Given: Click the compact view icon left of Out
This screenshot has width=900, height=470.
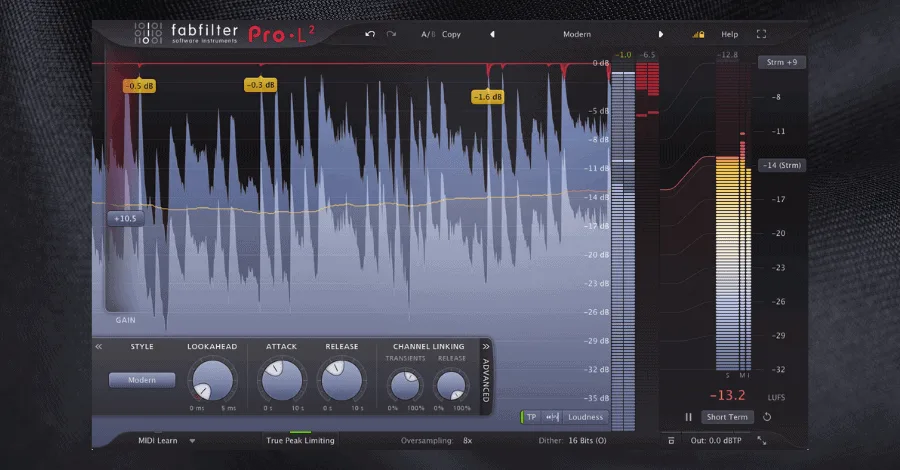Looking at the screenshot, I should (x=671, y=441).
